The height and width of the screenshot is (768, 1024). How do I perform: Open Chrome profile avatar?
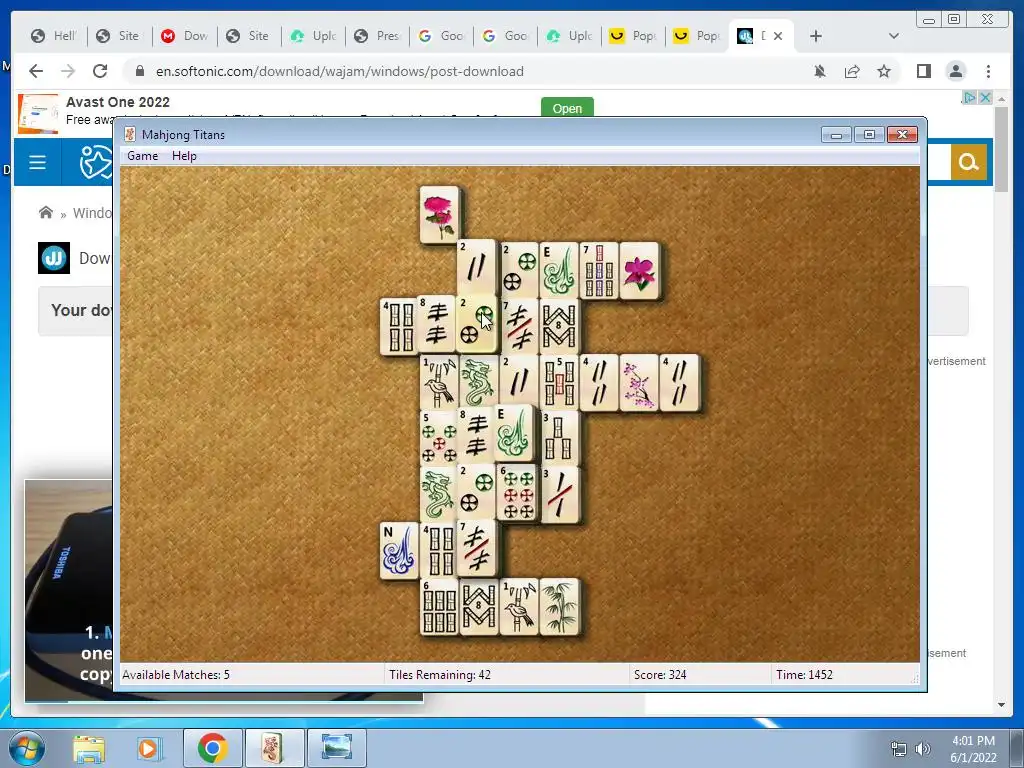tap(955, 71)
